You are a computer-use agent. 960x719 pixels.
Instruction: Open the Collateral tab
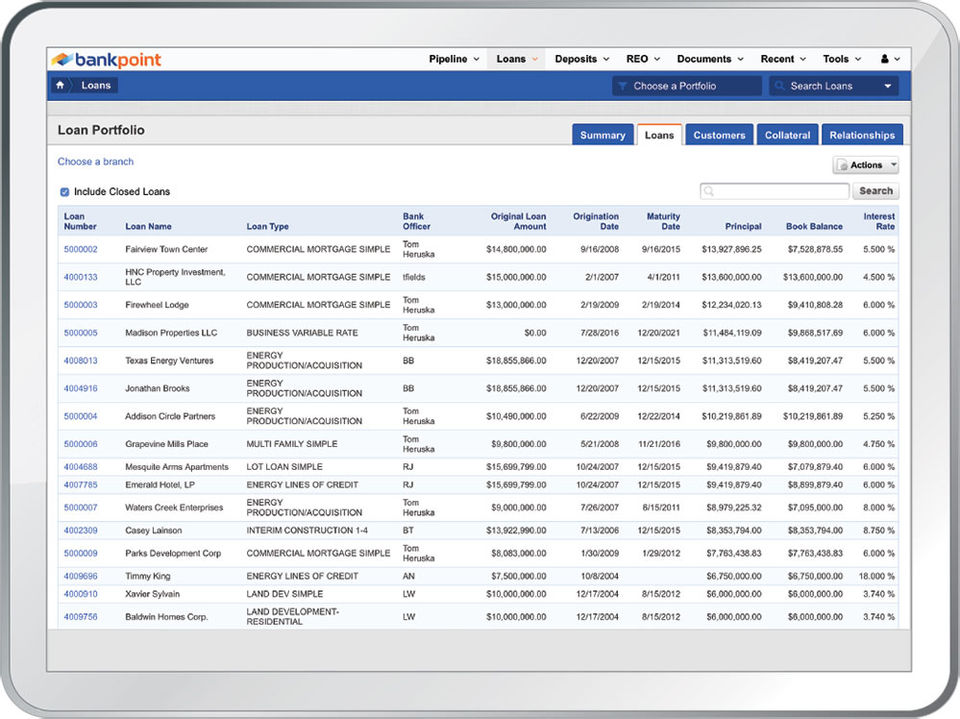click(x=787, y=135)
